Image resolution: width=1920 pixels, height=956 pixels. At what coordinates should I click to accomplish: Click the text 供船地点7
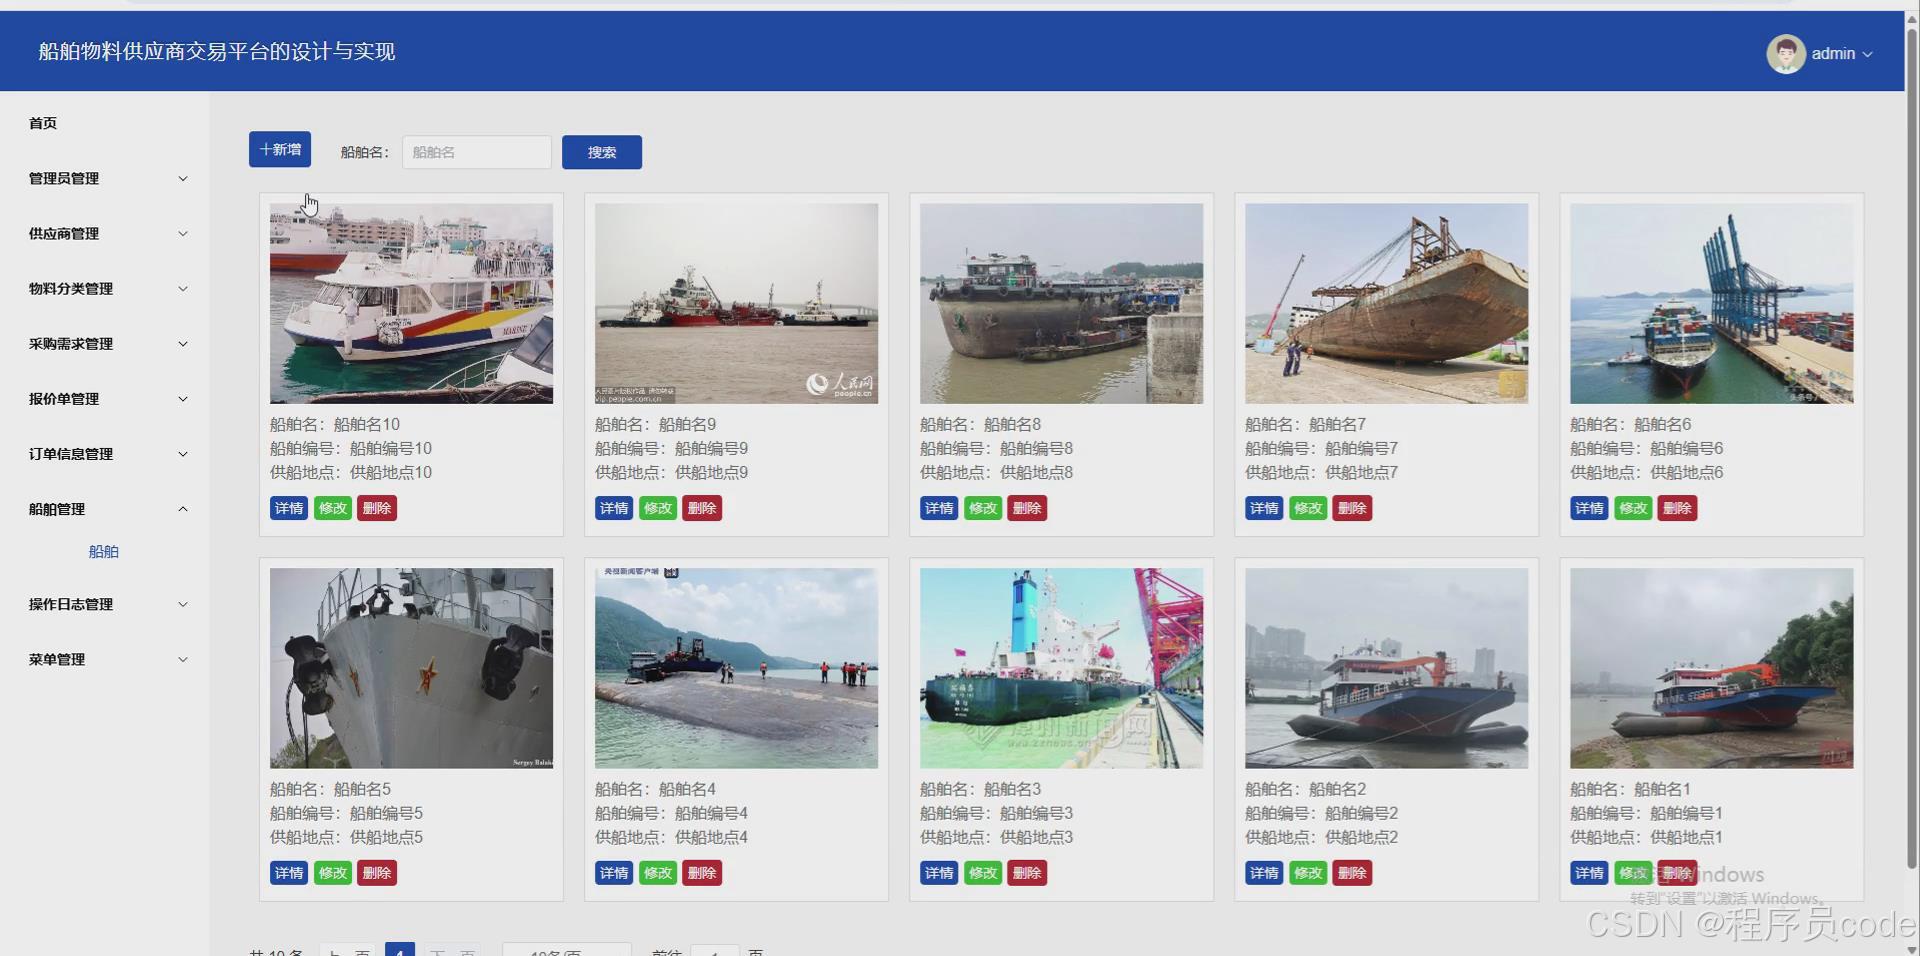pos(1361,472)
